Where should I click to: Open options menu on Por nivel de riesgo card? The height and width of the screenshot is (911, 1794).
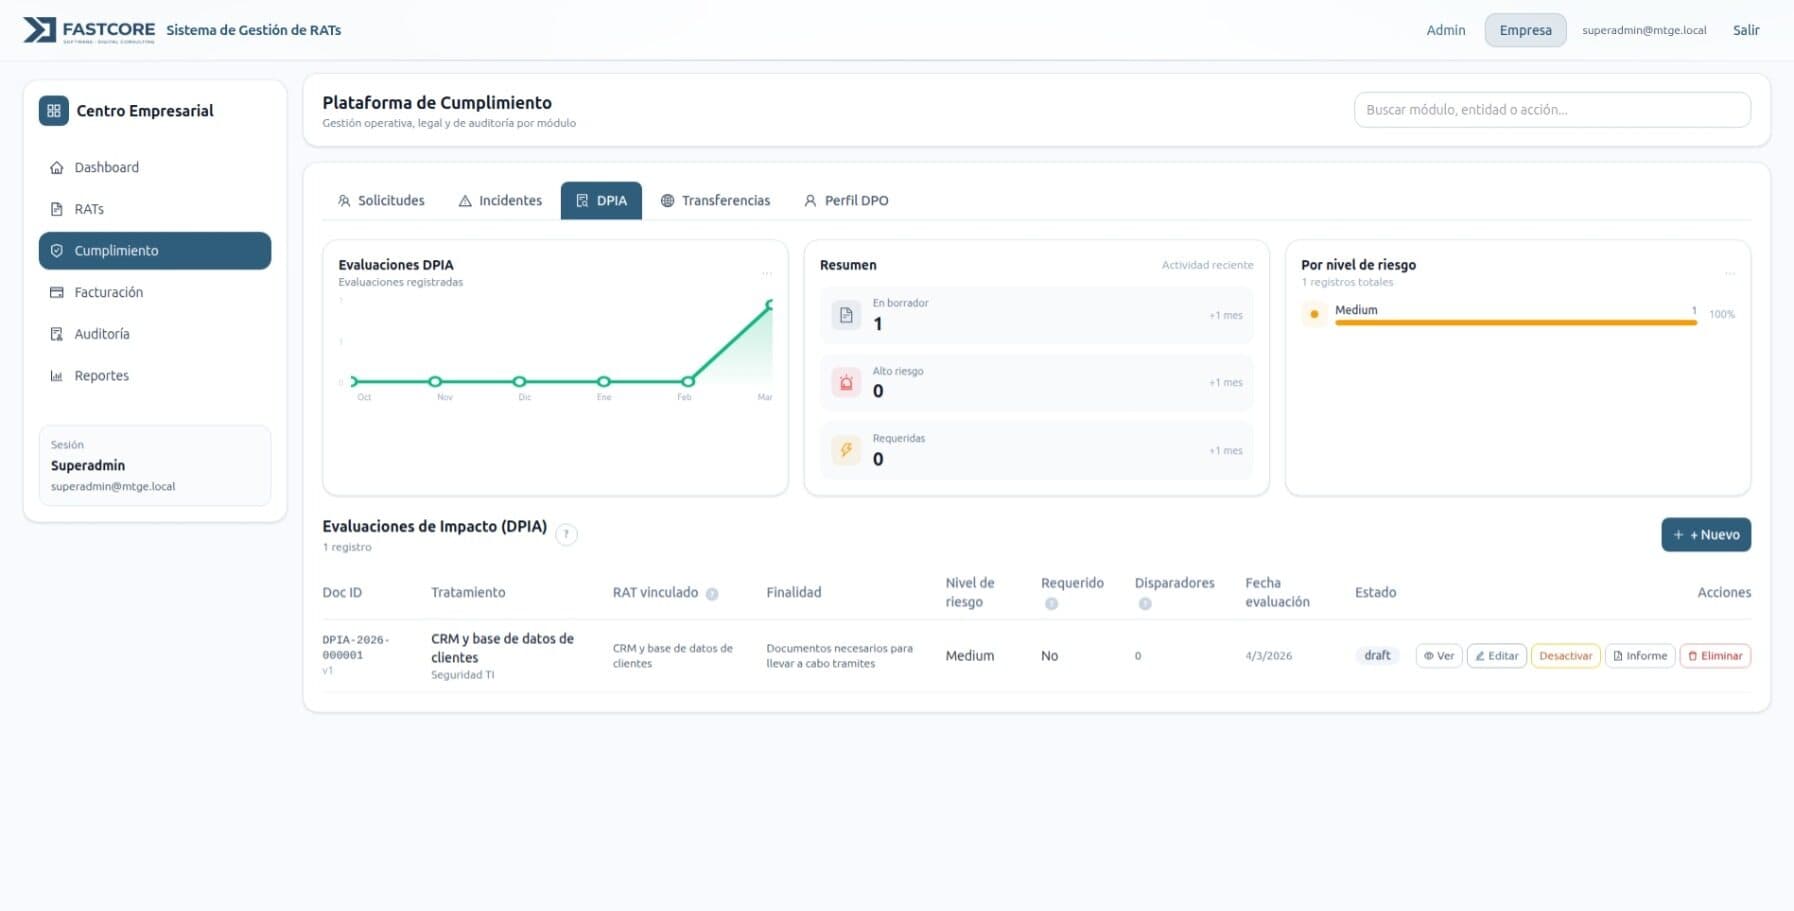click(x=1729, y=273)
